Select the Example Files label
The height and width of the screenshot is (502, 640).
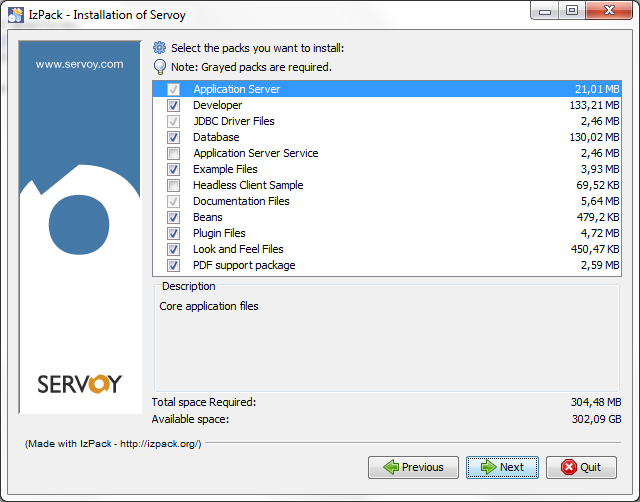pyautogui.click(x=225, y=169)
